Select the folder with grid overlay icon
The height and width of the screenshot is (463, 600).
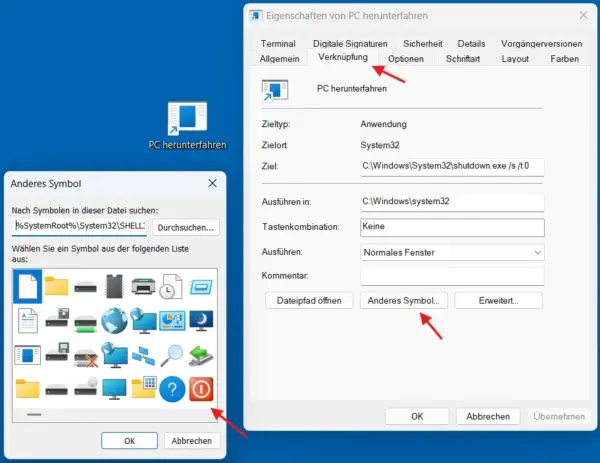click(x=144, y=387)
